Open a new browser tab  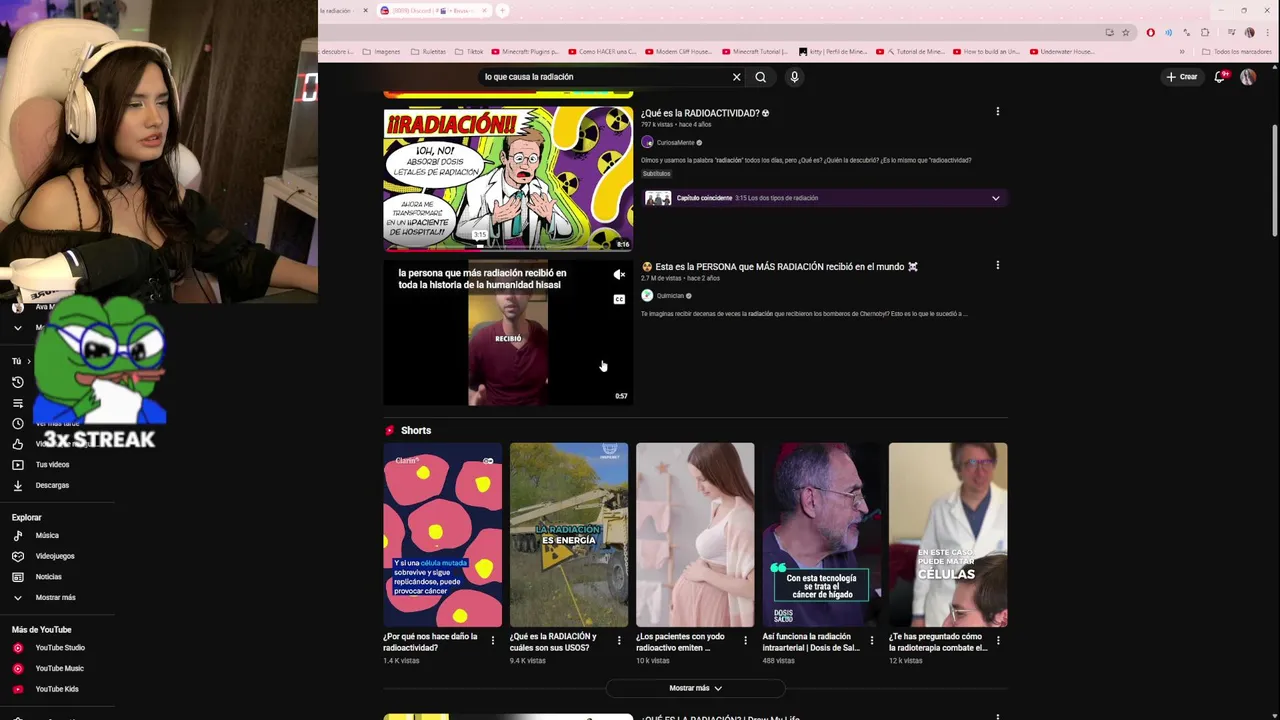pyautogui.click(x=502, y=10)
